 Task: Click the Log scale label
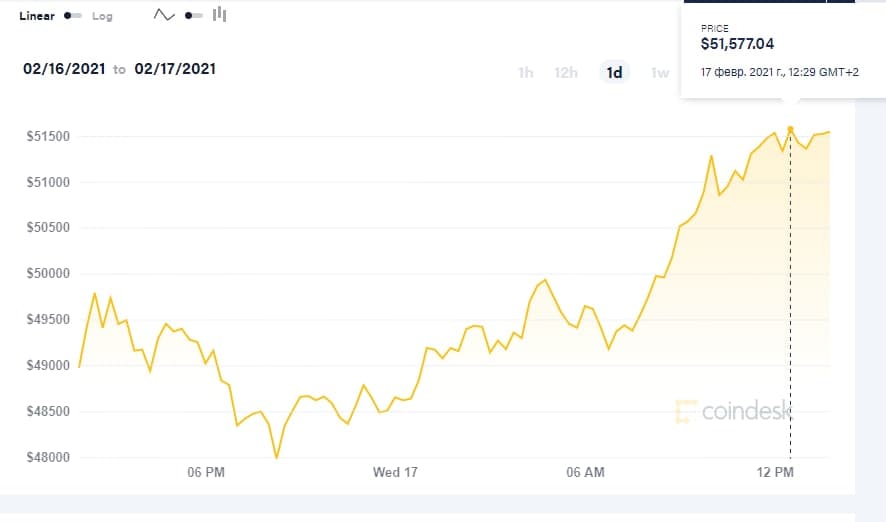tap(102, 16)
